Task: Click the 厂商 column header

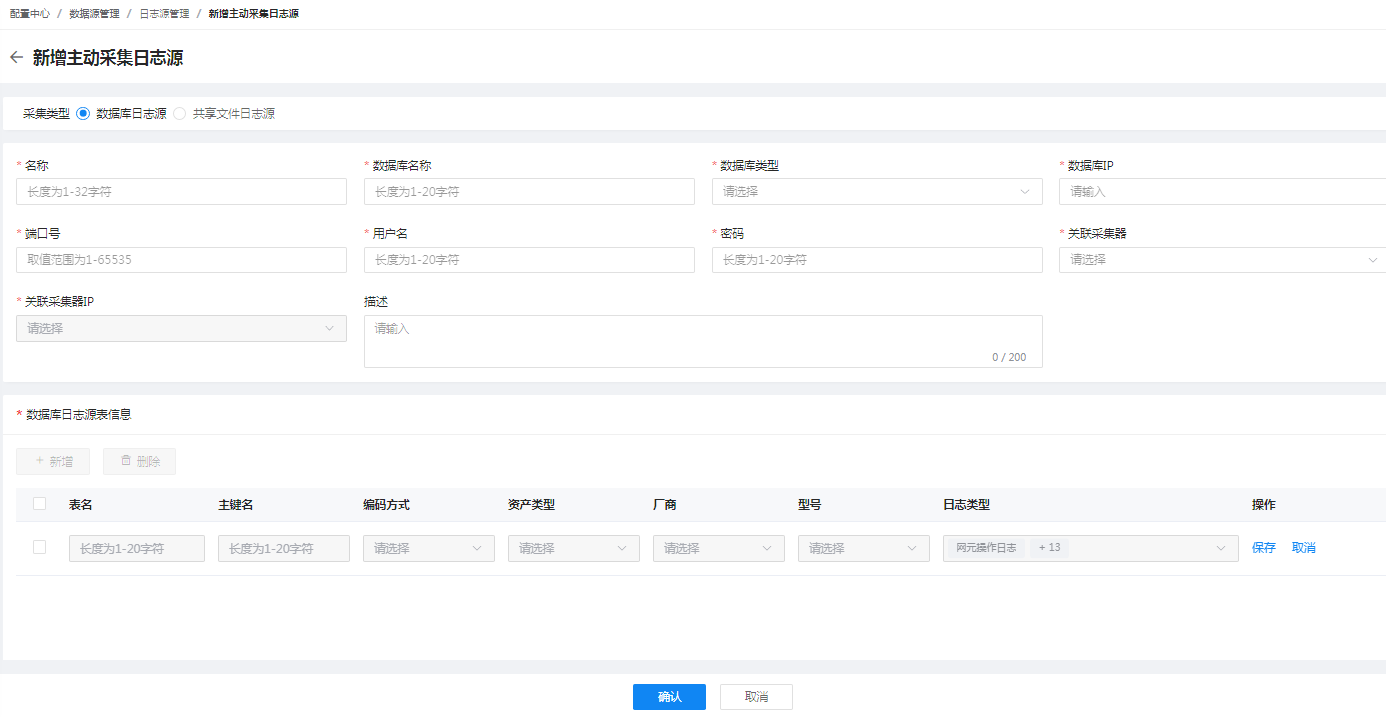Action: click(665, 505)
